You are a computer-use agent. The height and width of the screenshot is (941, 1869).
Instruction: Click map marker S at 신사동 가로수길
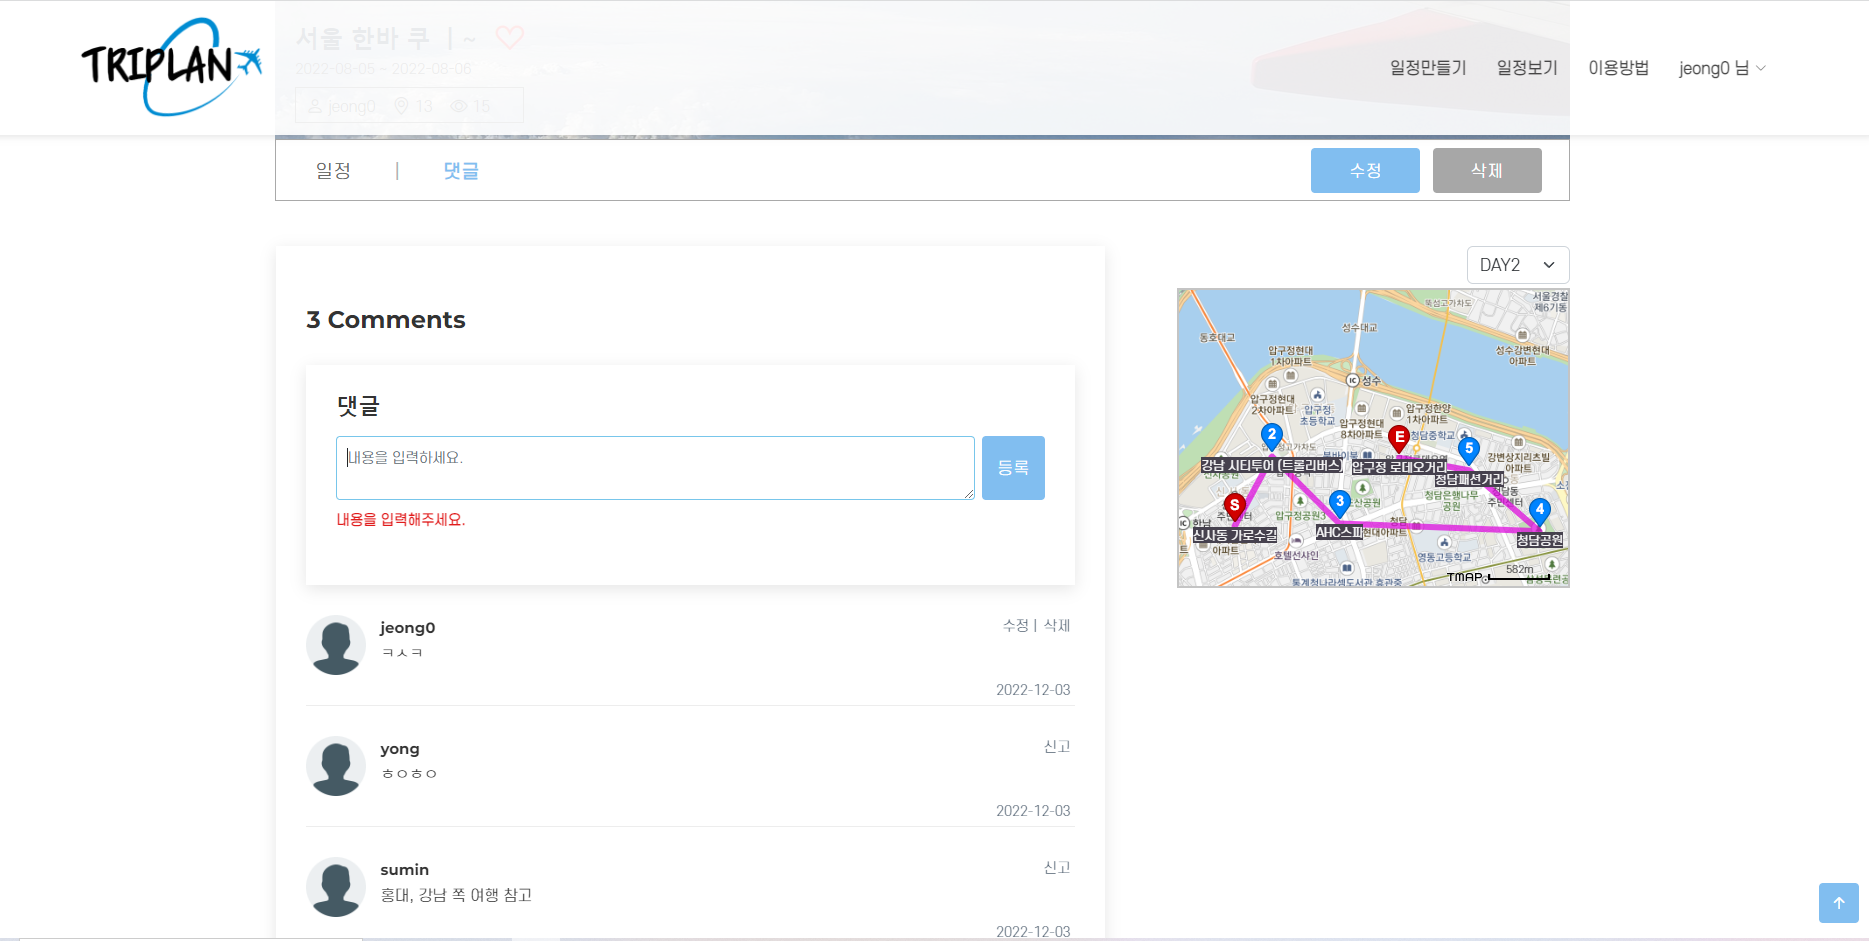click(x=1235, y=508)
